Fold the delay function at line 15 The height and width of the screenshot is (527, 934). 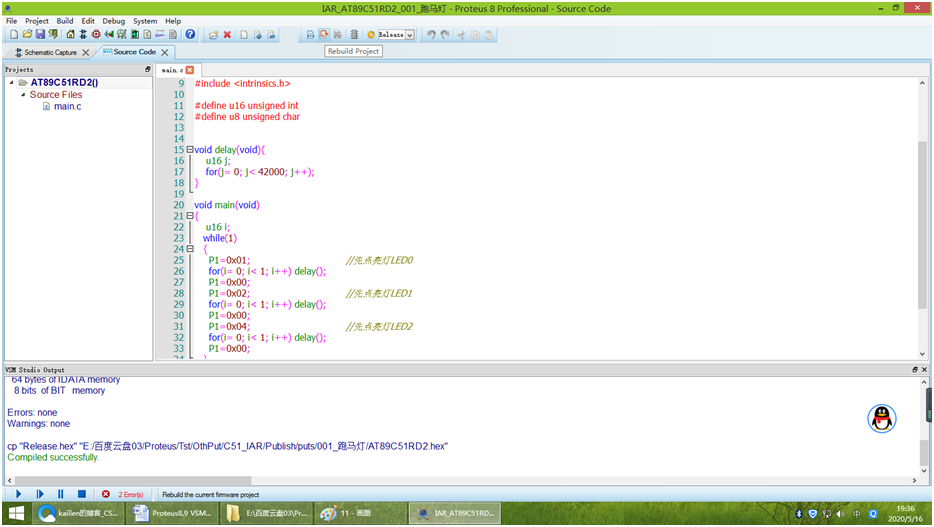189,149
